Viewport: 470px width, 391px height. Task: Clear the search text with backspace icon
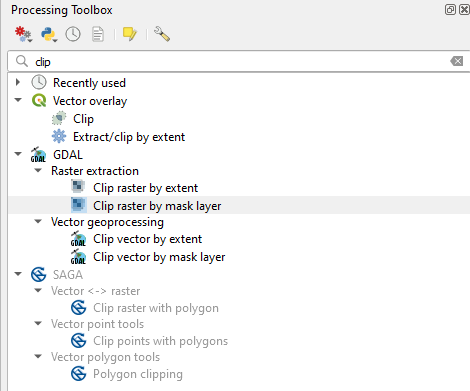tap(456, 61)
